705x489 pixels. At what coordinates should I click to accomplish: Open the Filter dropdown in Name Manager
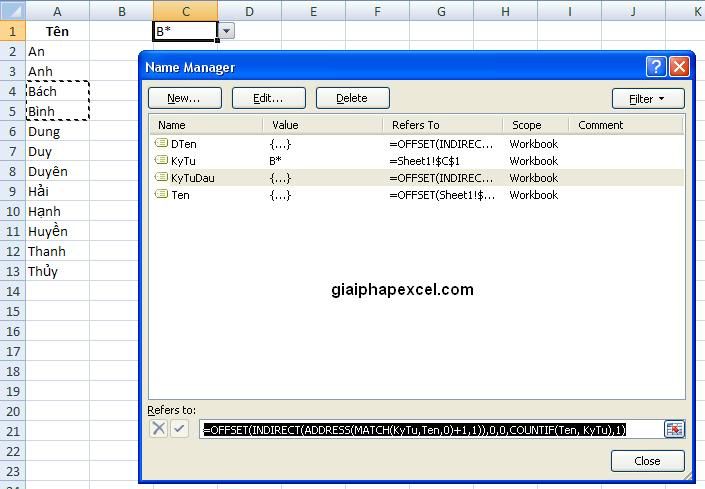point(648,99)
